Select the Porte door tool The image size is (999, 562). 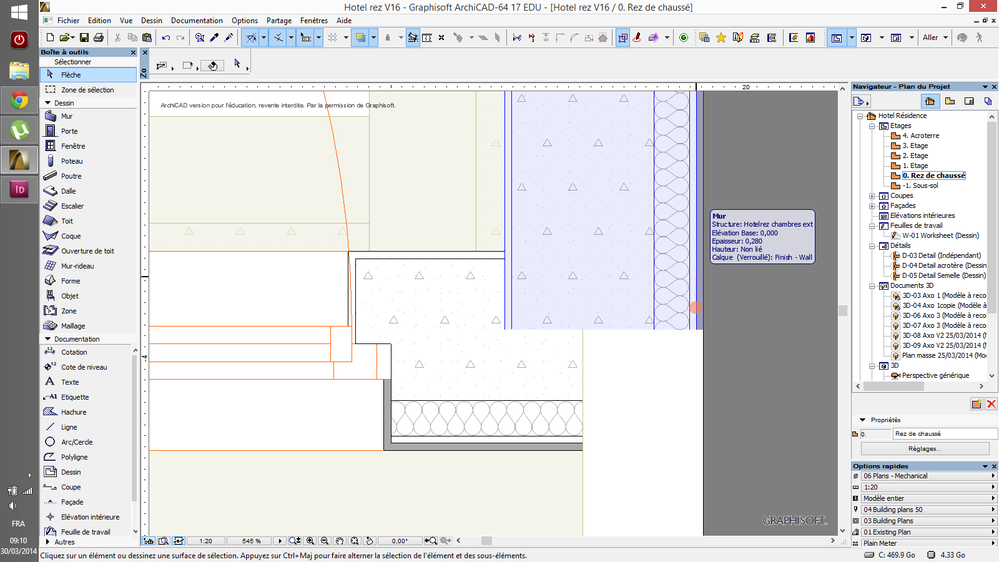(x=68, y=131)
